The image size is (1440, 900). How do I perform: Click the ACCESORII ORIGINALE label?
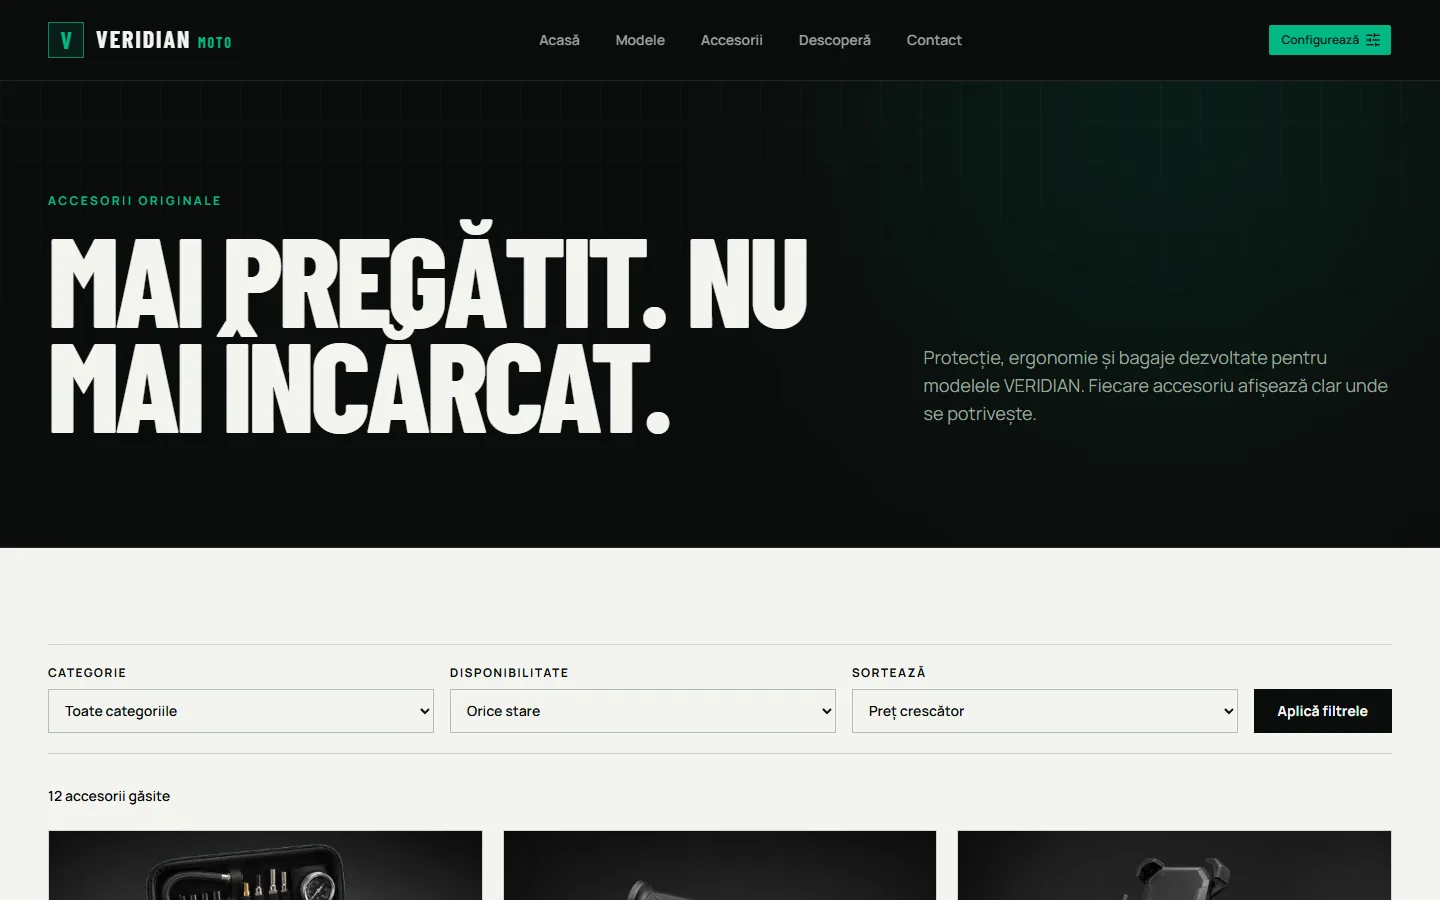(134, 201)
